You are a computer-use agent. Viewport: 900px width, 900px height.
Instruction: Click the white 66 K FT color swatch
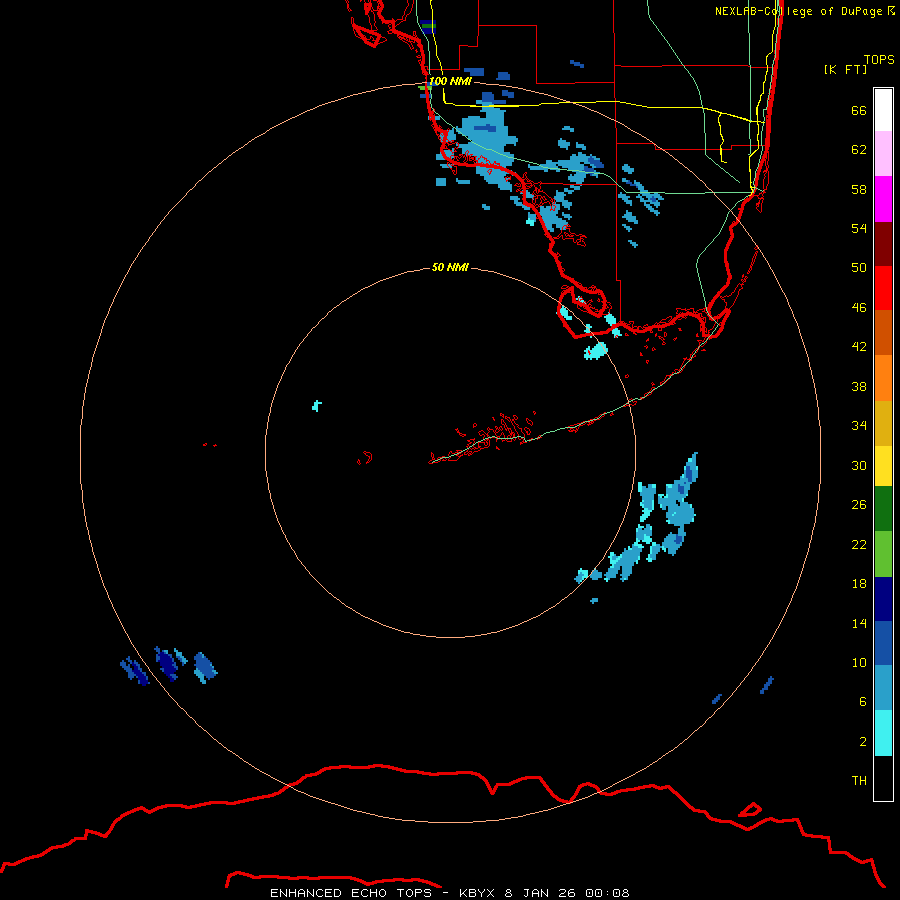coord(883,110)
